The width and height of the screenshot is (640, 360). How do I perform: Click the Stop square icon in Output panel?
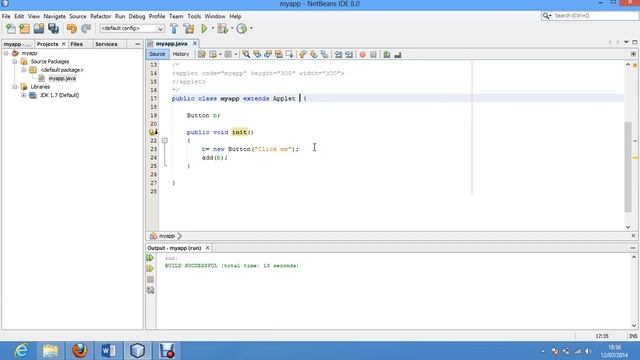coord(150,280)
